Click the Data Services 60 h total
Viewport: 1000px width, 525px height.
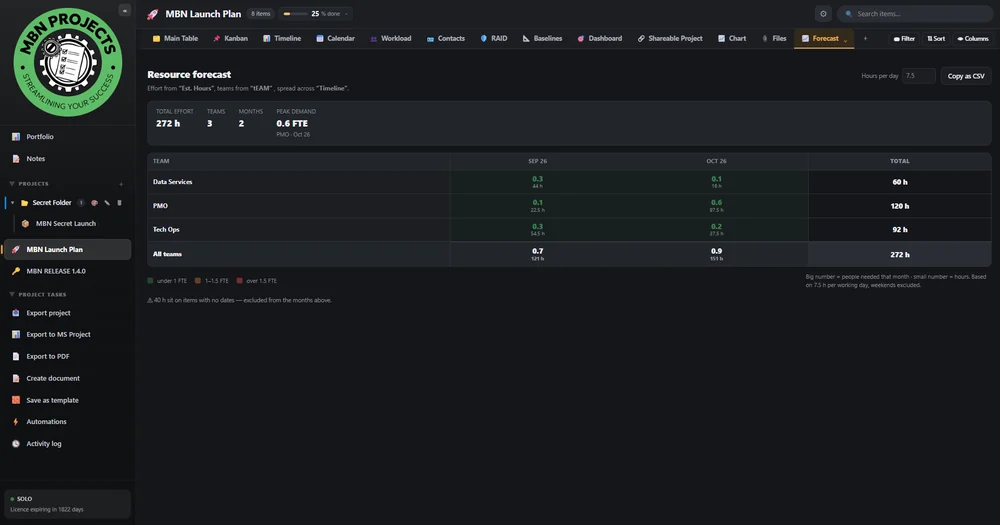899,182
